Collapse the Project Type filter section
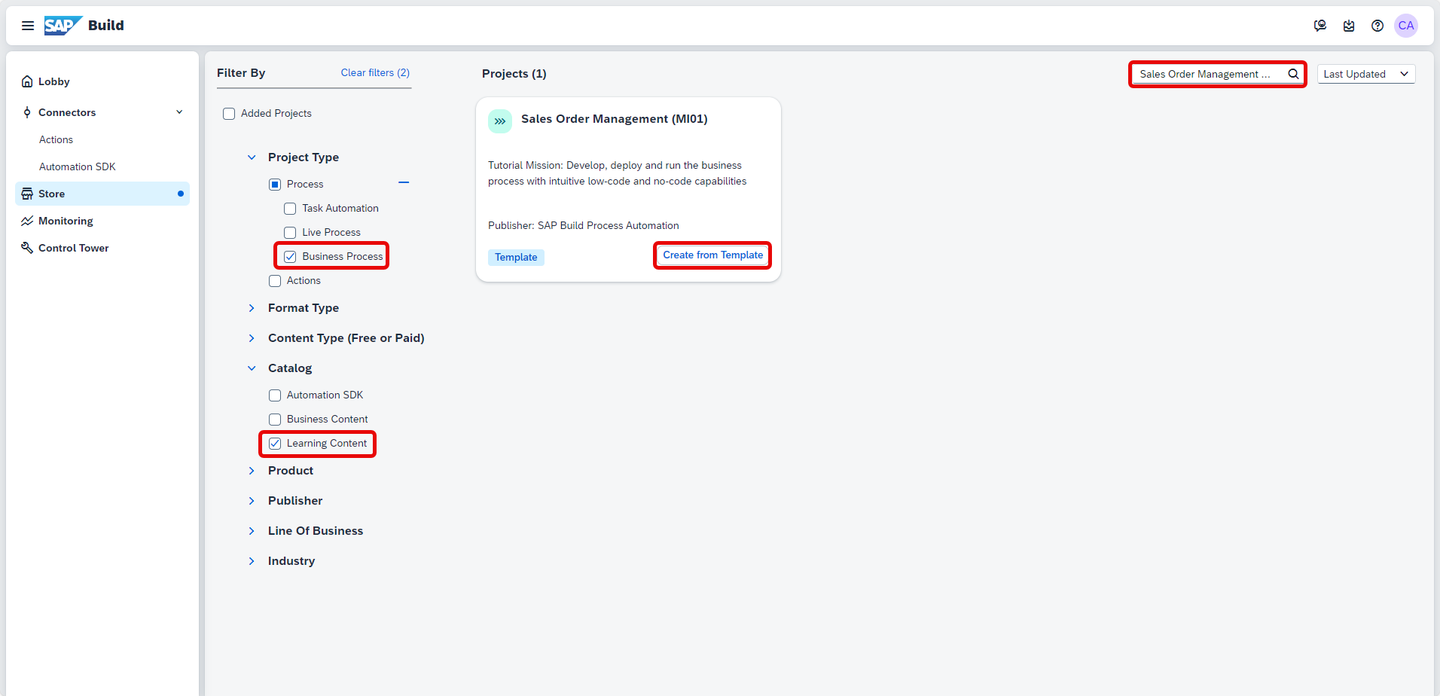This screenshot has height=696, width=1440. pos(252,157)
